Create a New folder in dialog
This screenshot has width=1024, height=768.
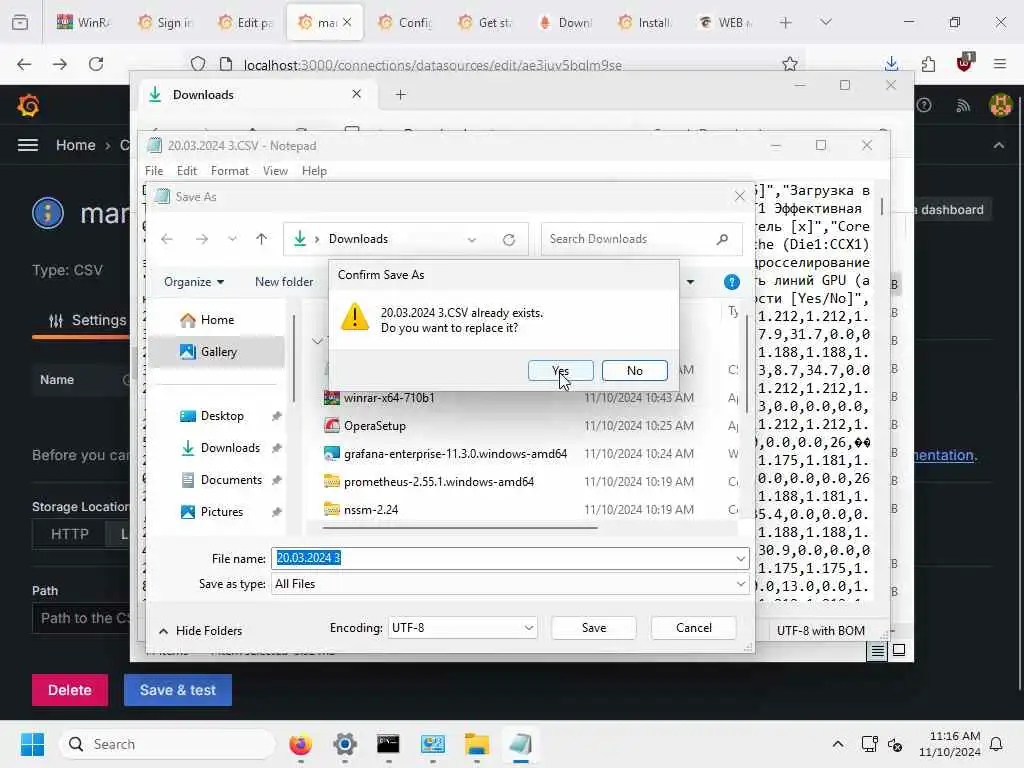pos(284,282)
